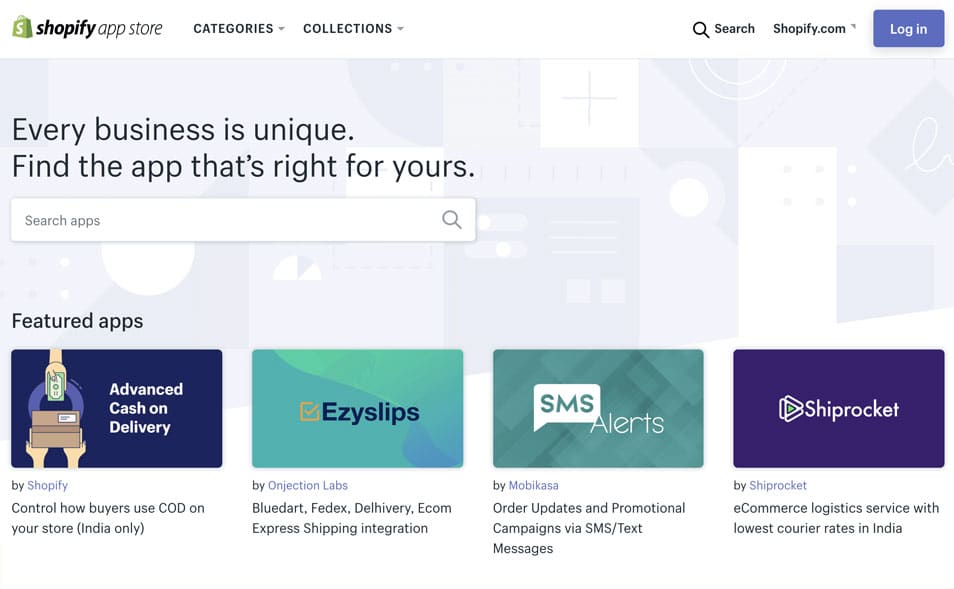
Task: Click the external link arrow beside Shopify.com
Action: tap(853, 27)
